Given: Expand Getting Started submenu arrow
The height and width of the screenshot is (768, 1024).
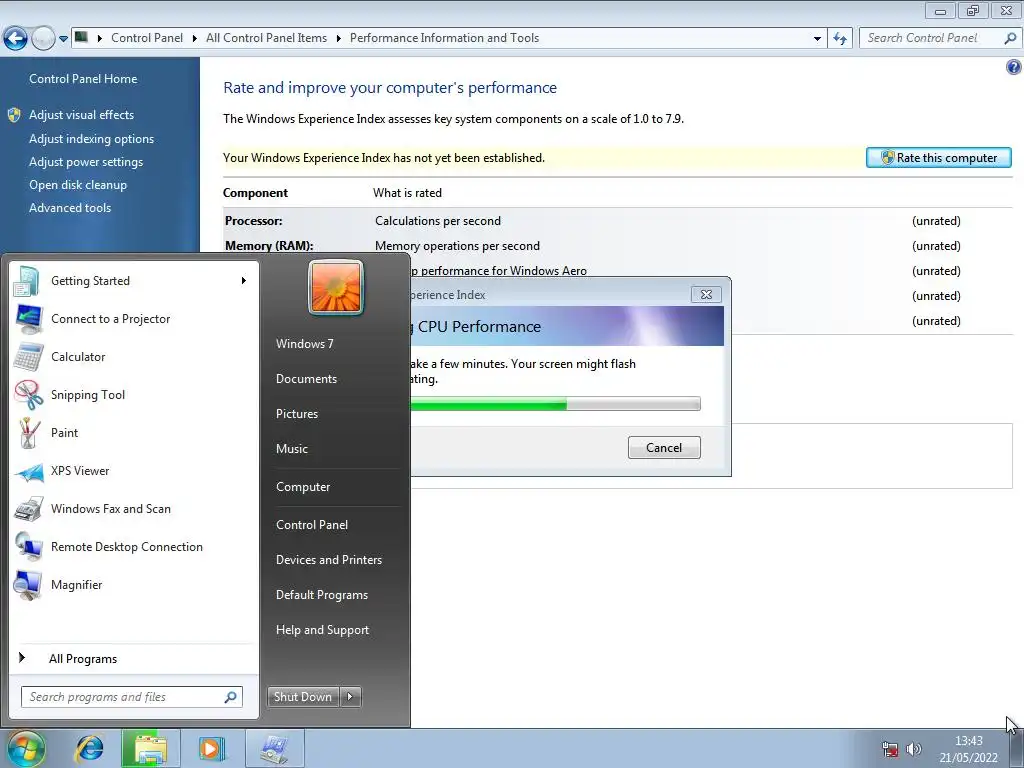Looking at the screenshot, I should pos(244,281).
